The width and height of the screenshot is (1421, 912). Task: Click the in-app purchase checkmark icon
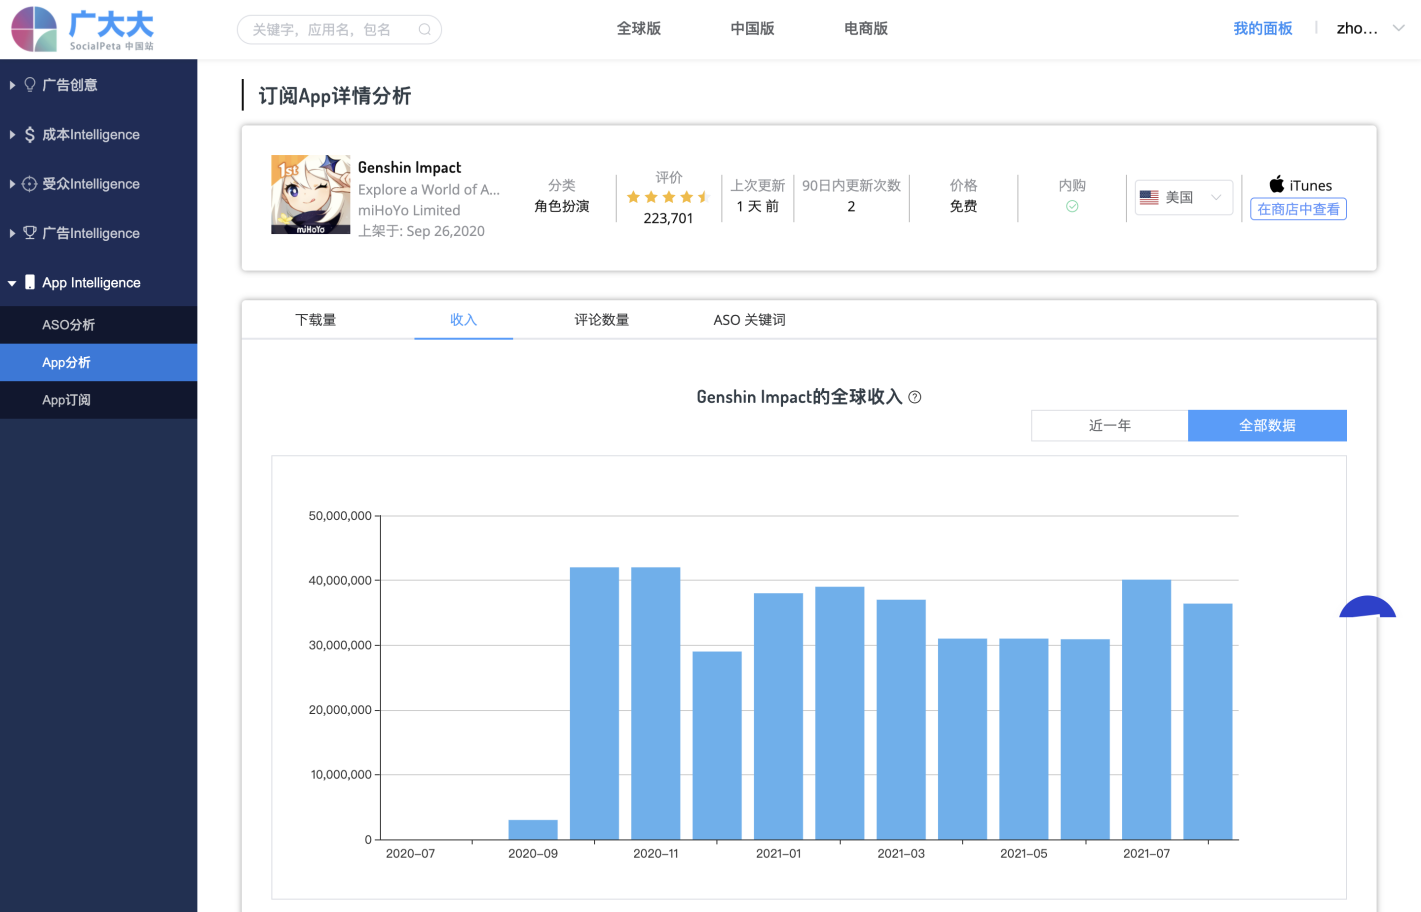1072,206
